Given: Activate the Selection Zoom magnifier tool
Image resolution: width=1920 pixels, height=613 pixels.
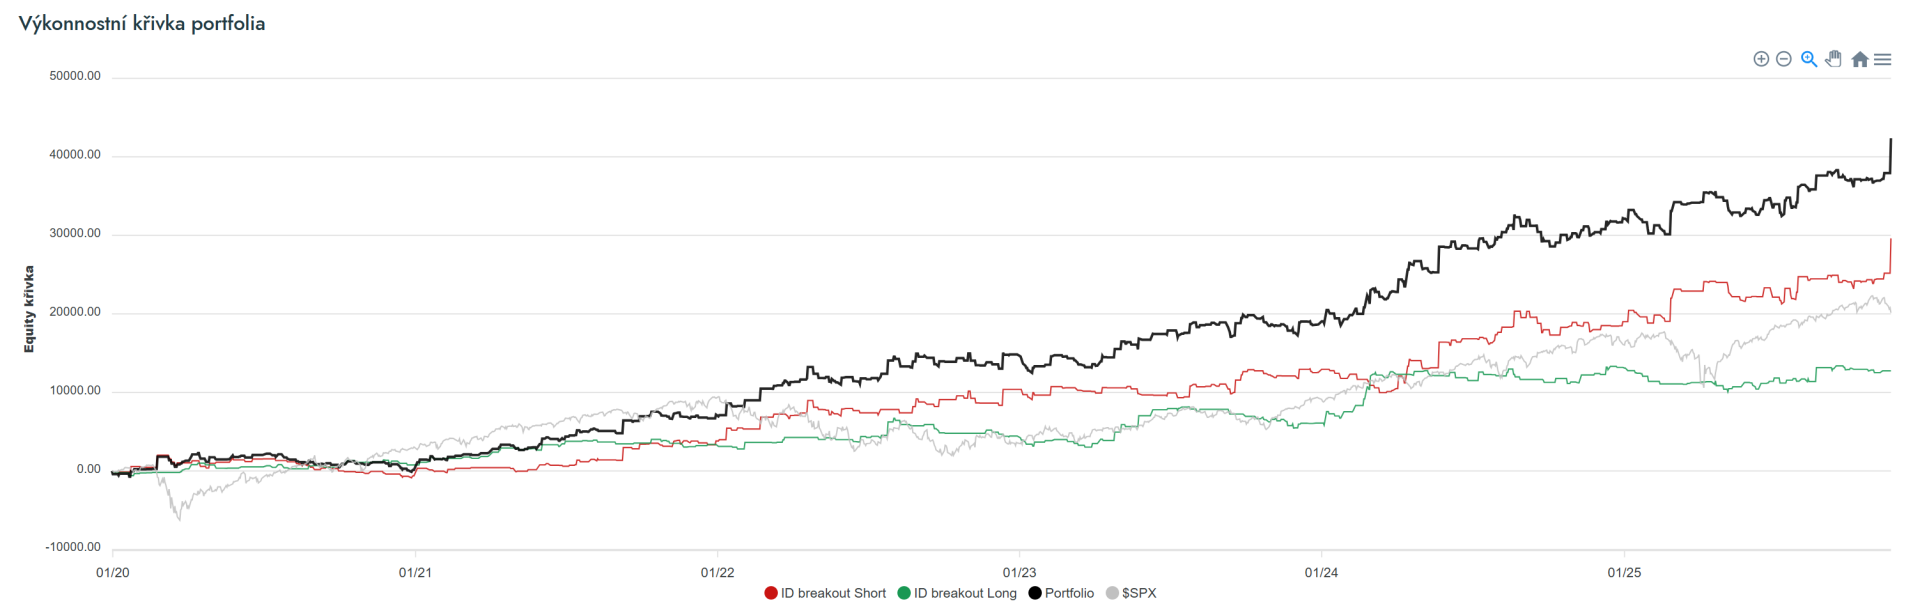Looking at the screenshot, I should [1808, 59].
